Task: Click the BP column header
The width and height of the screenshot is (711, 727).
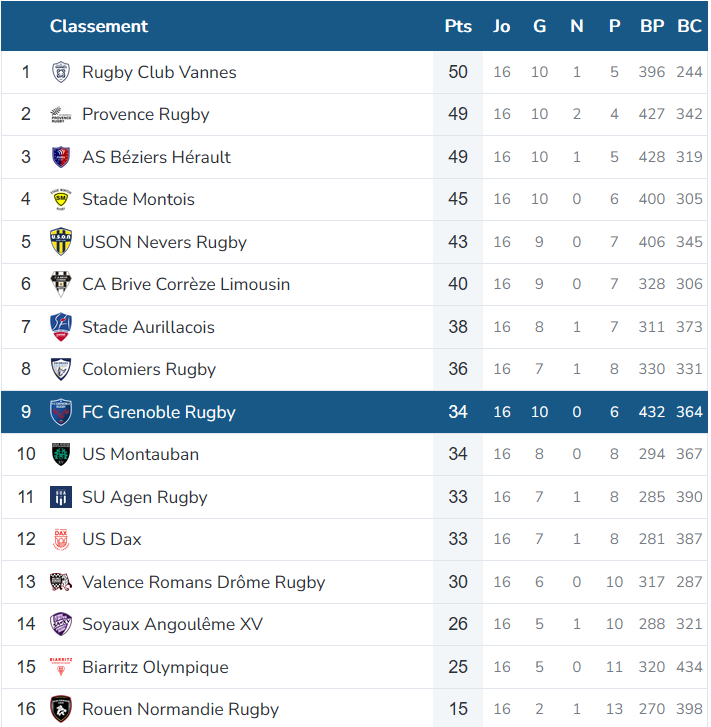Action: click(652, 26)
